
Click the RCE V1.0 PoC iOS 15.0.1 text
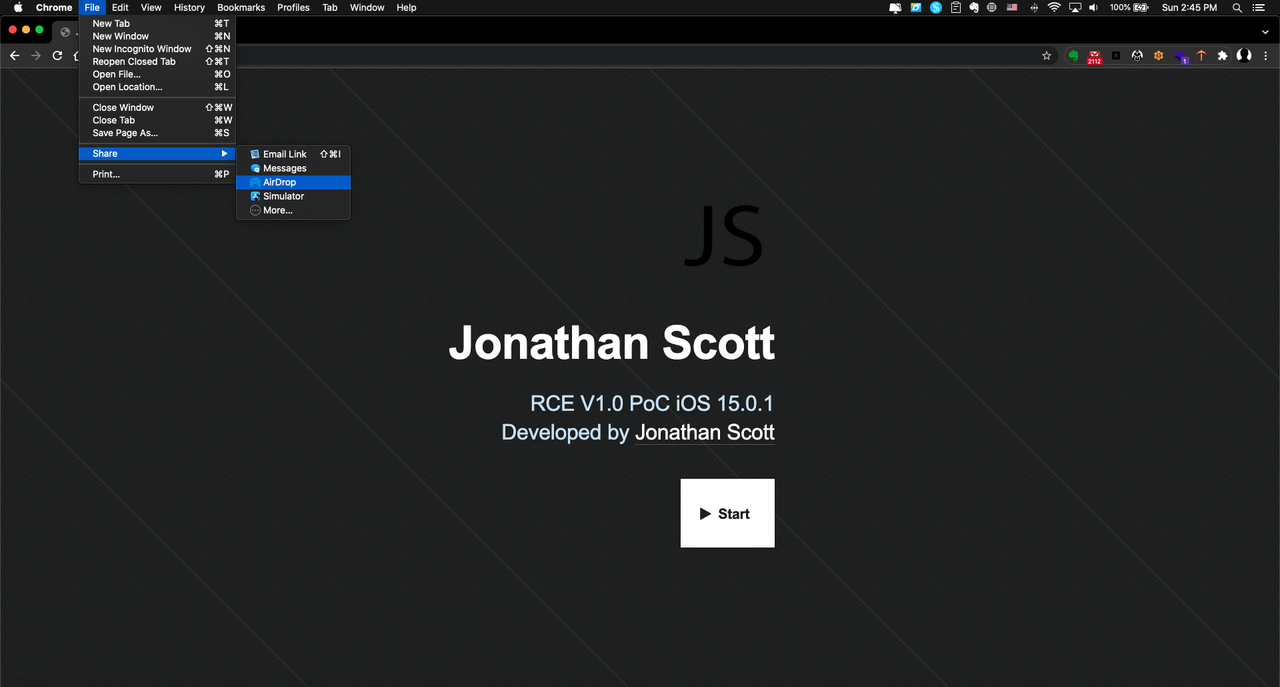coord(652,404)
